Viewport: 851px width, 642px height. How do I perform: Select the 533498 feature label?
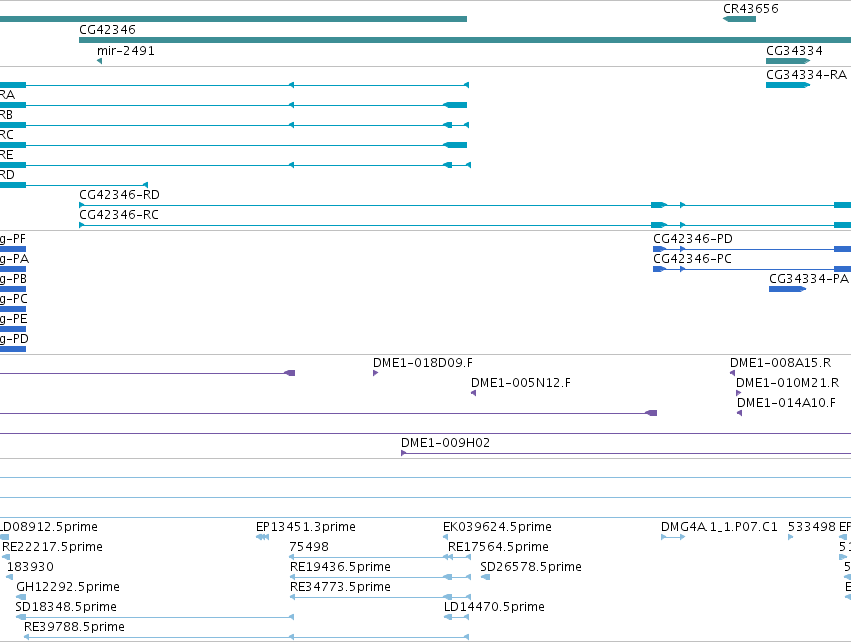(x=811, y=526)
